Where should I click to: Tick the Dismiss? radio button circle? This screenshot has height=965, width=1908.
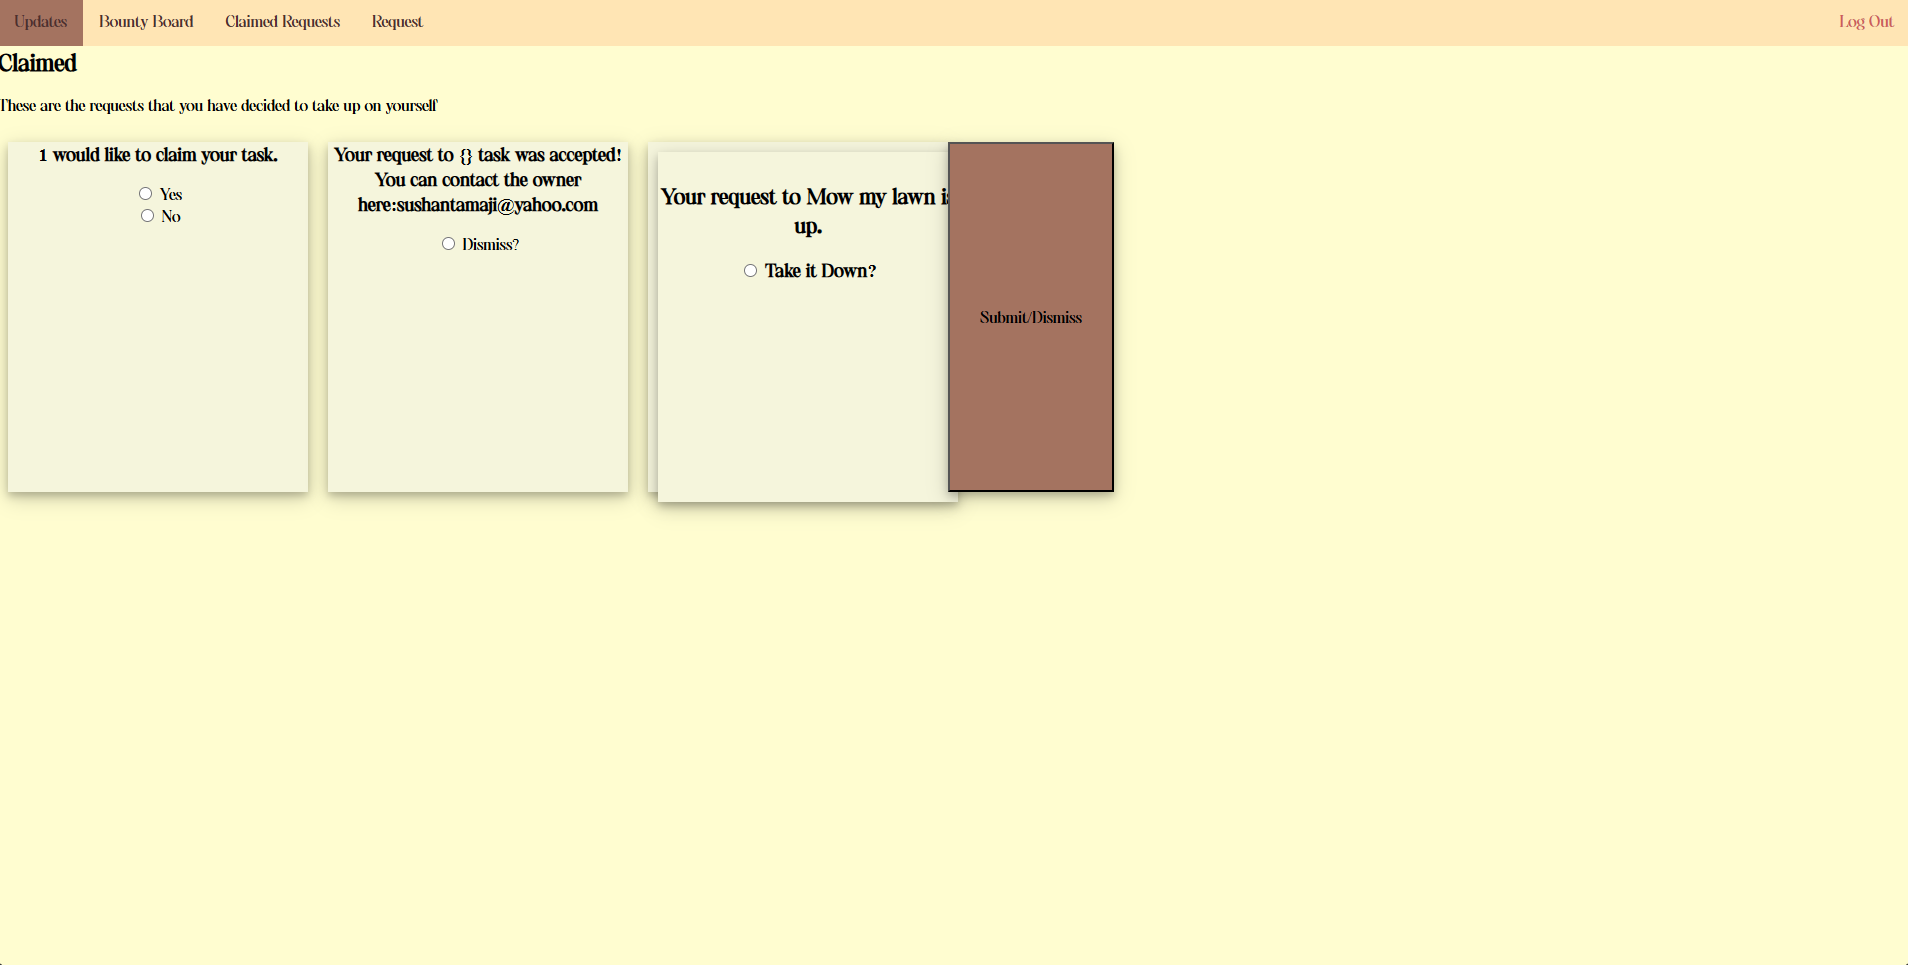click(x=448, y=244)
